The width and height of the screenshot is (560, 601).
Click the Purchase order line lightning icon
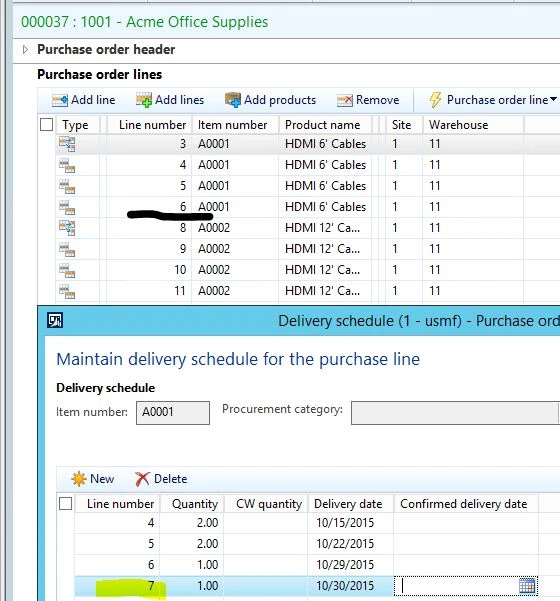(435, 100)
